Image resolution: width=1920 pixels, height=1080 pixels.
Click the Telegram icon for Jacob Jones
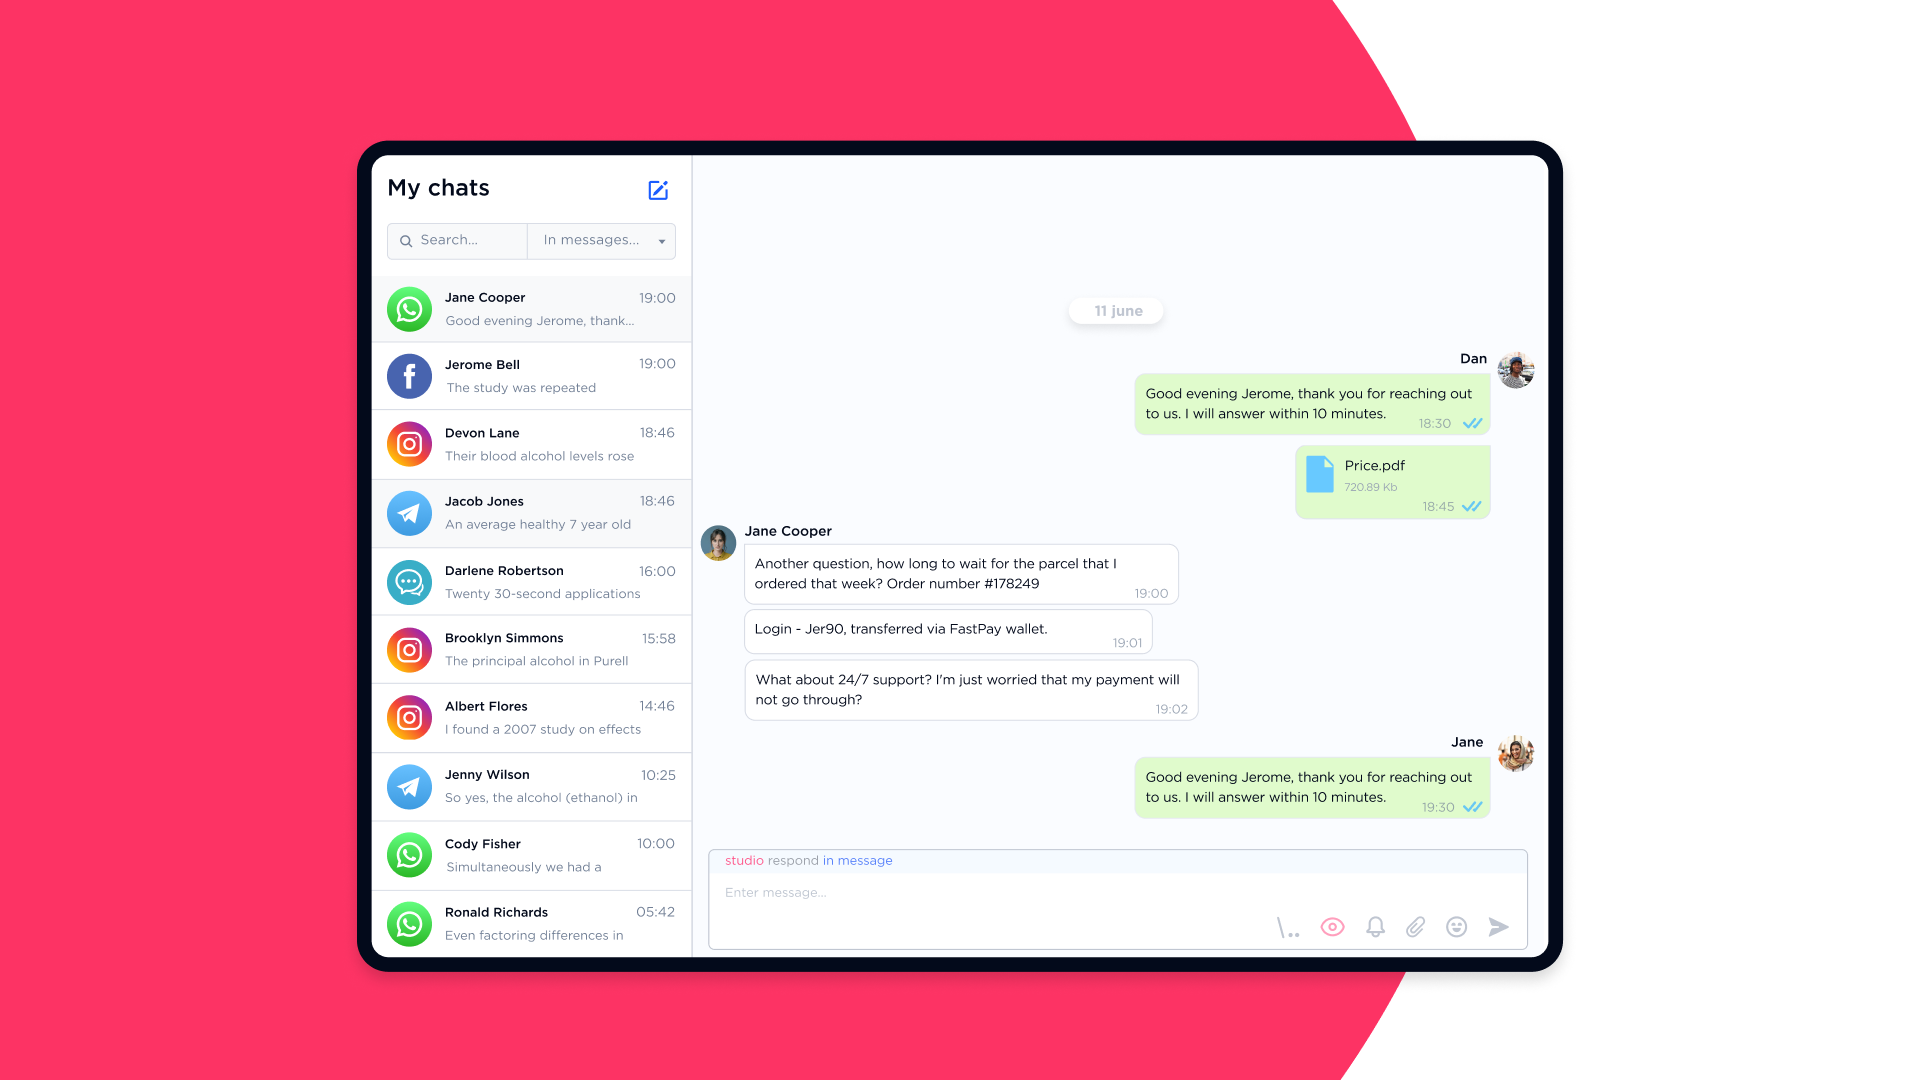[x=410, y=512]
